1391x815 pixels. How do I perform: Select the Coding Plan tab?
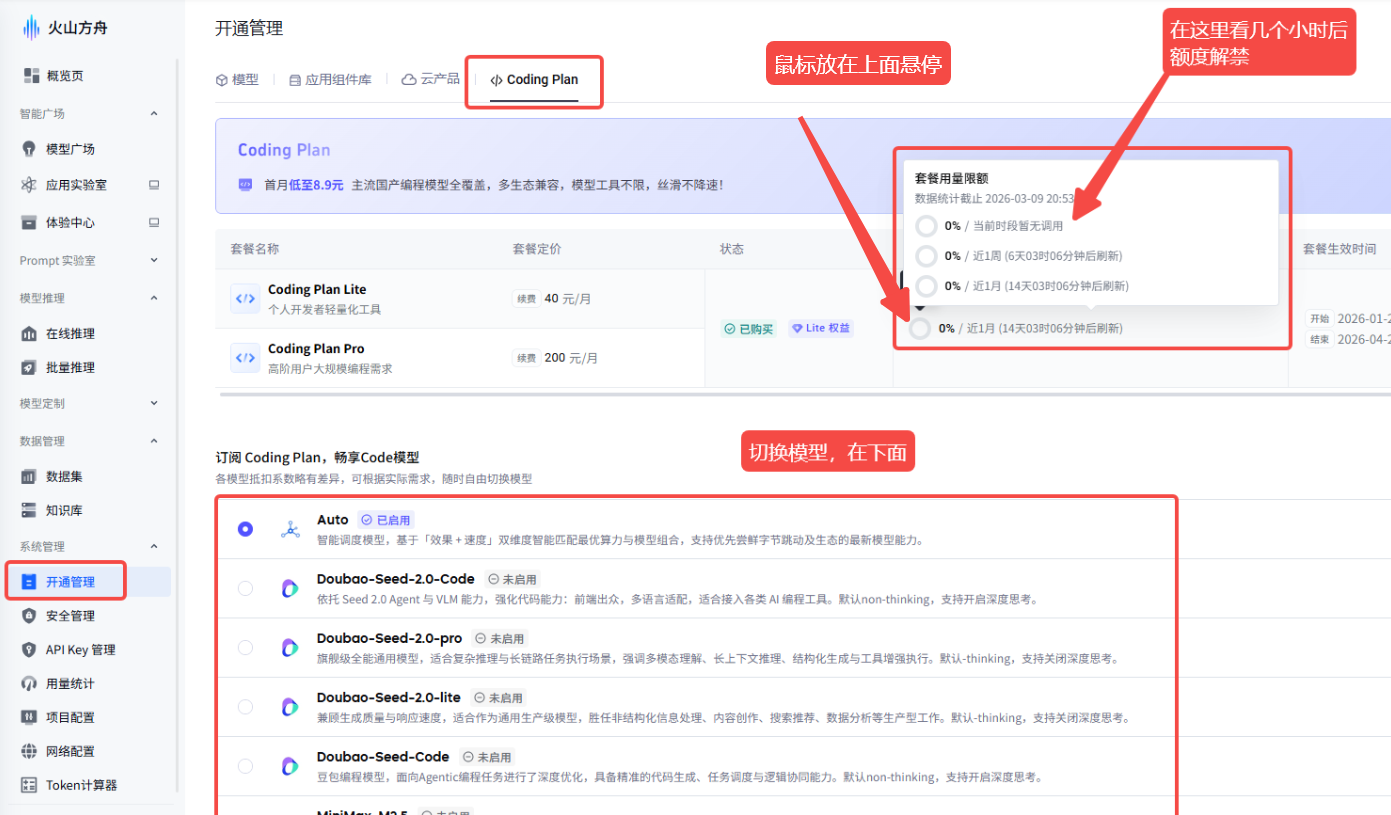pyautogui.click(x=534, y=80)
